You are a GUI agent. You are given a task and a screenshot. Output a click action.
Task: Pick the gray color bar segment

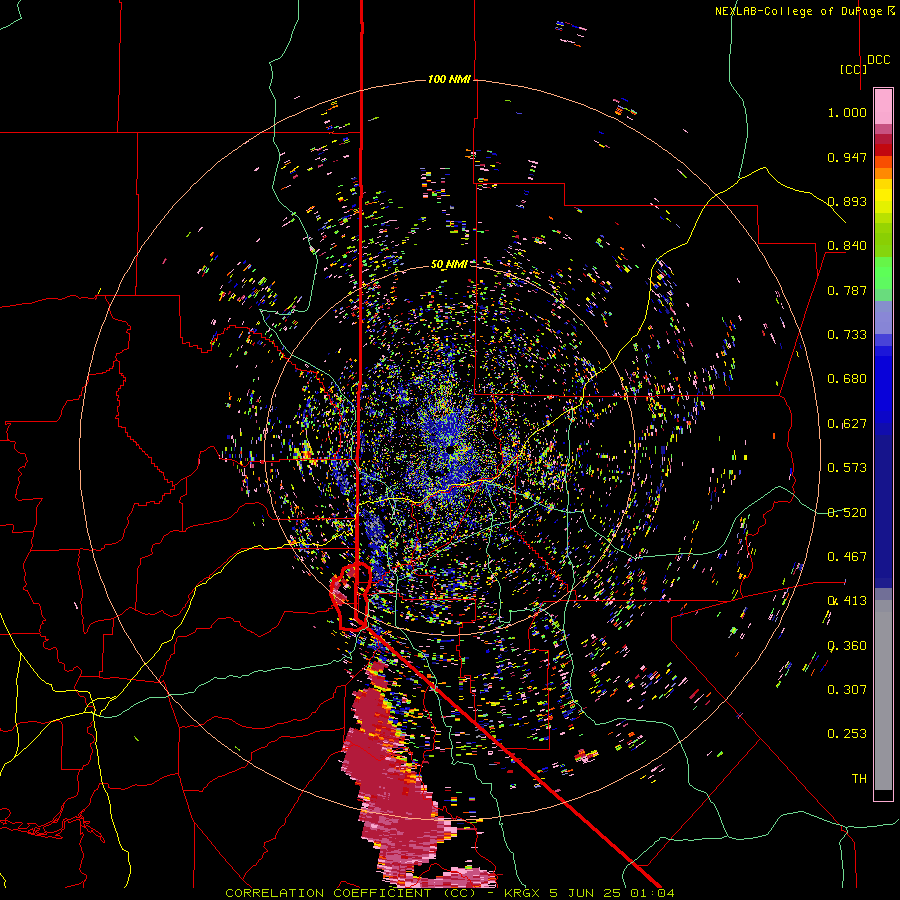[883, 695]
